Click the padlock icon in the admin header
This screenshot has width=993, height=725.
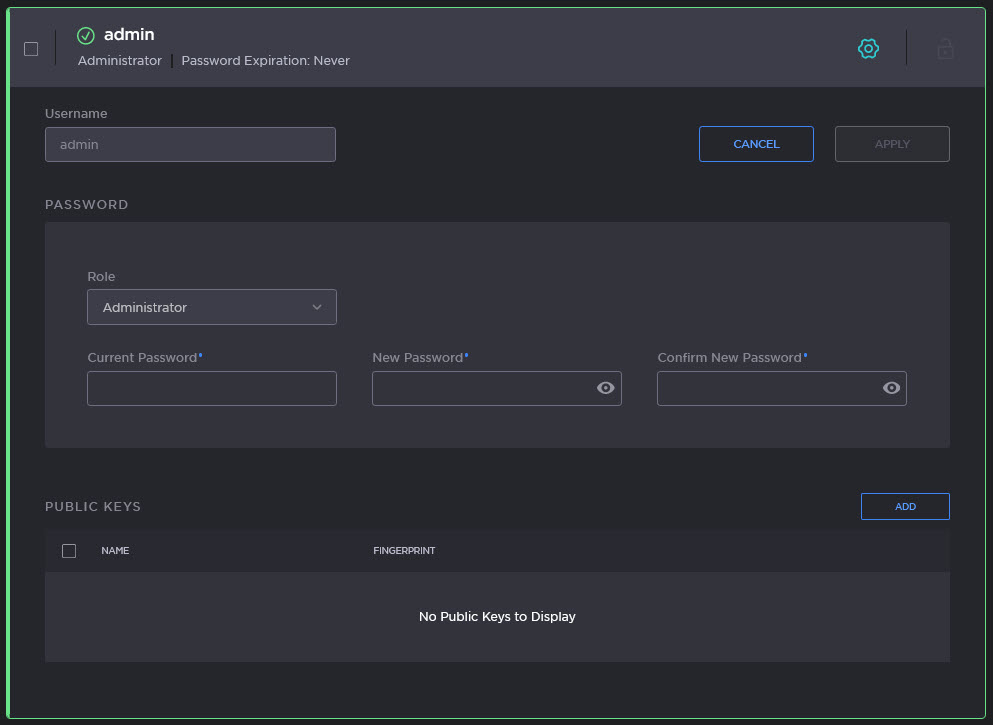pyautogui.click(x=945, y=48)
